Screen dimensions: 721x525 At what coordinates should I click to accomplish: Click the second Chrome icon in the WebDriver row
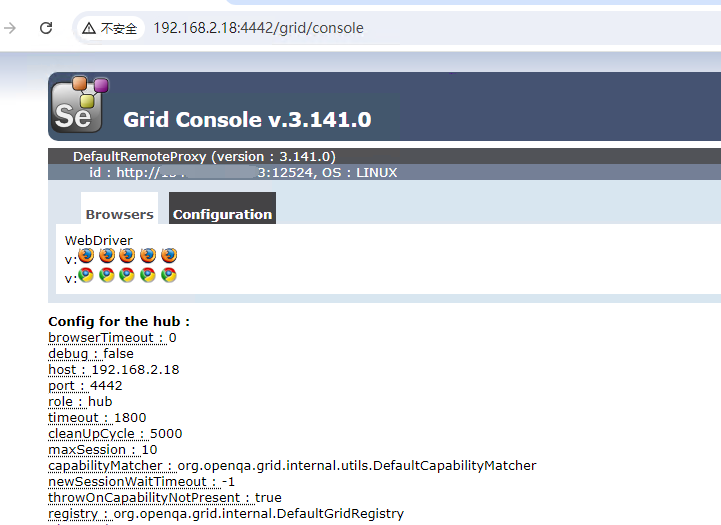tap(107, 275)
